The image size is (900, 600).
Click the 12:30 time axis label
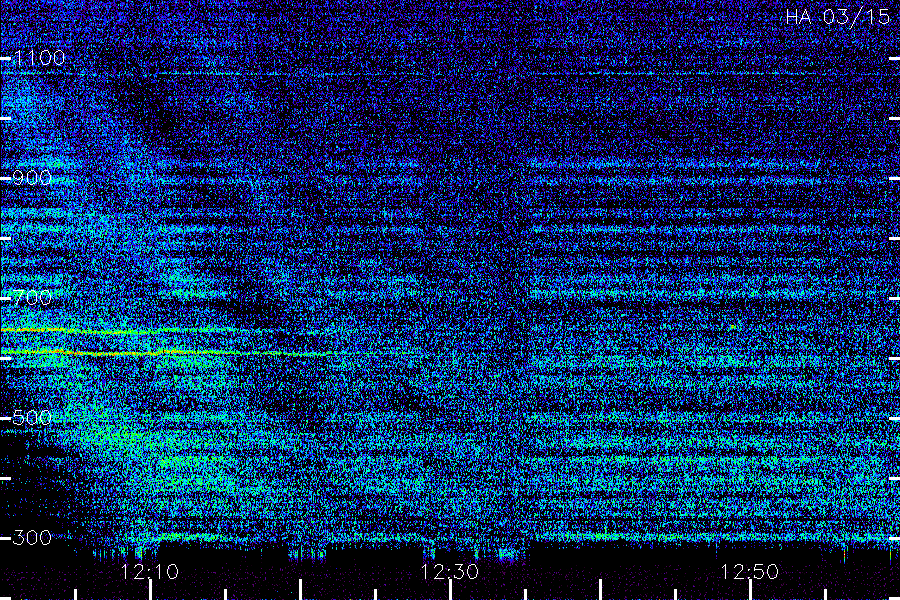point(449,572)
